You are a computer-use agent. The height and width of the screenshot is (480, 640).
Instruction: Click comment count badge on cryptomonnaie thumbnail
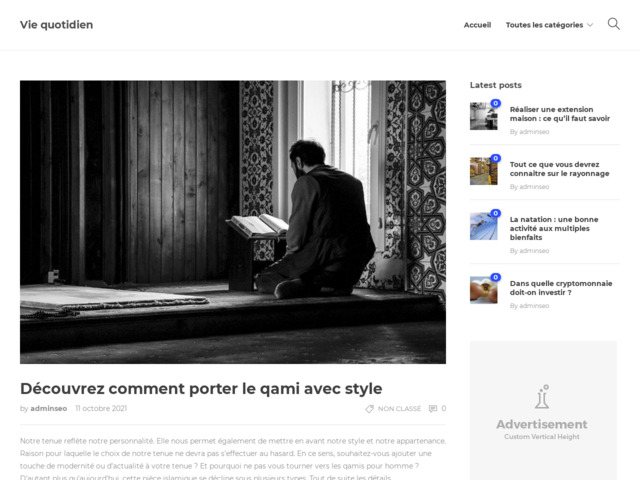tap(496, 278)
